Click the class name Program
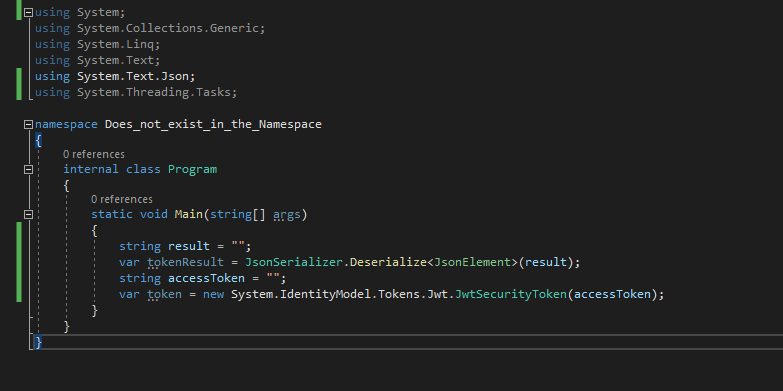 (x=192, y=169)
